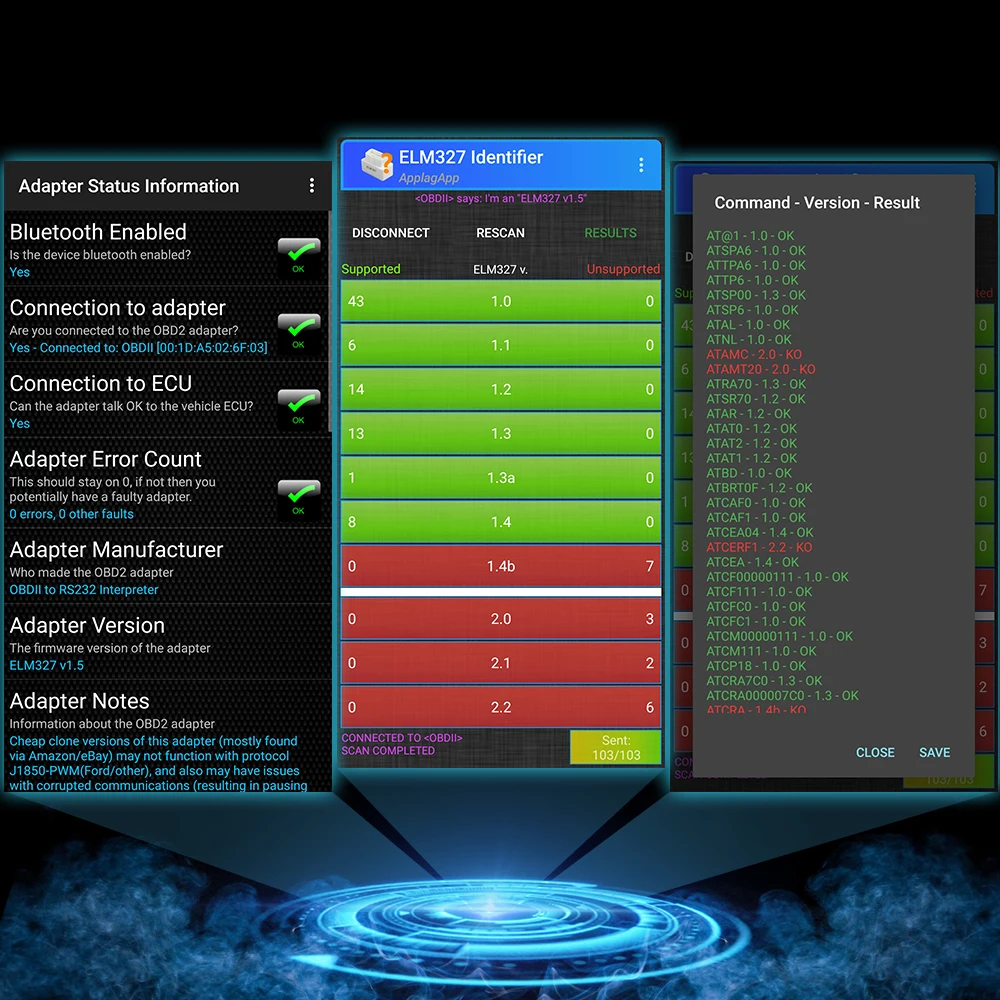Click the OBDII to RS232 Interpreter value
This screenshot has width=1000, height=1000.
pos(84,590)
